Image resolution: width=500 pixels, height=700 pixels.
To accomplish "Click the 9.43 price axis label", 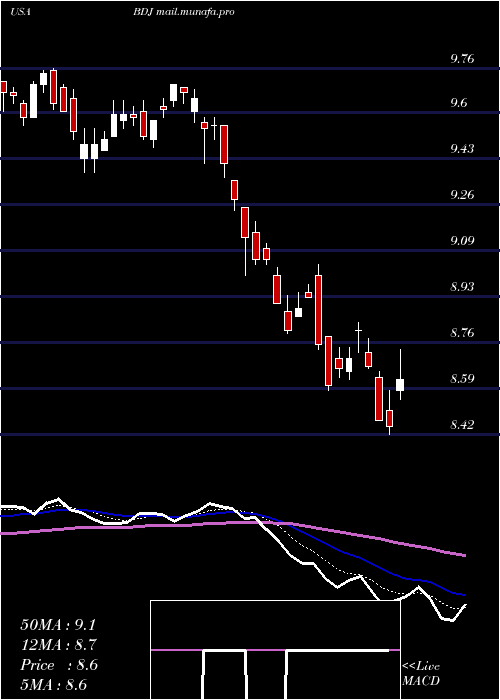I will pos(462,149).
